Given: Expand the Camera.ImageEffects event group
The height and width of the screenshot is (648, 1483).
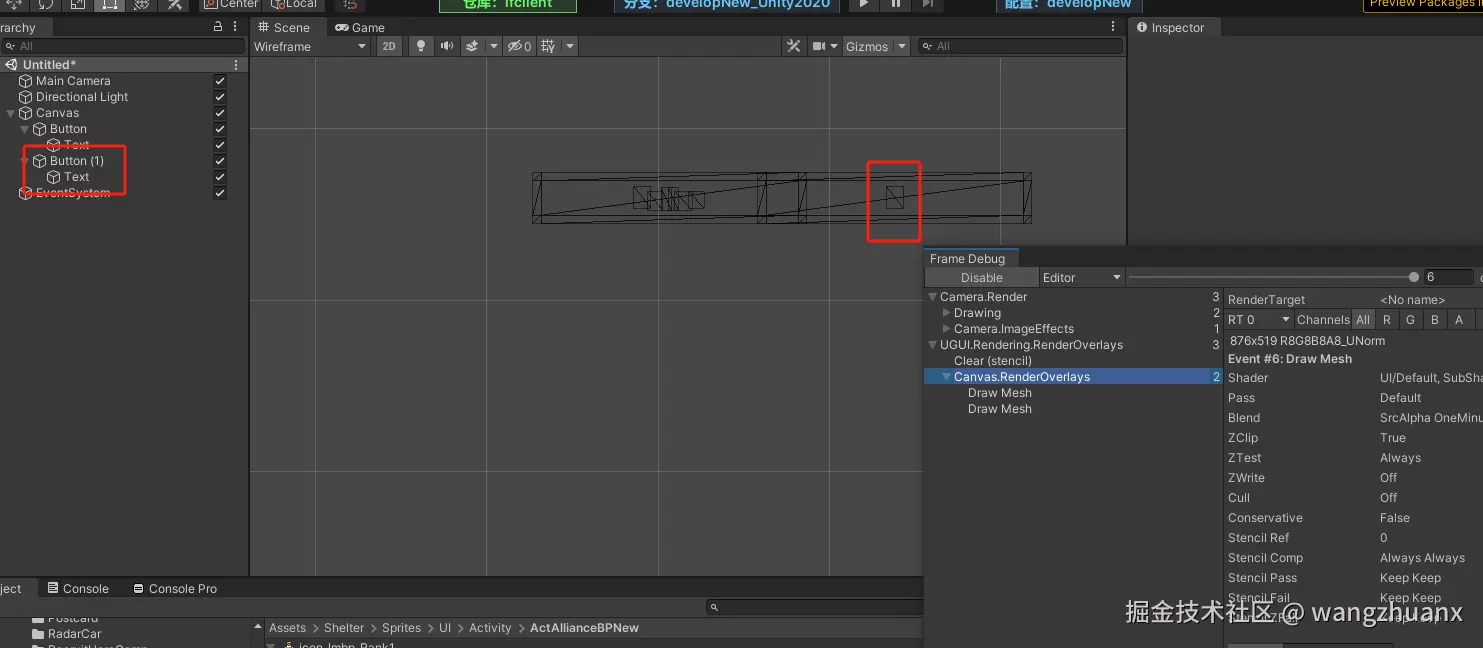Looking at the screenshot, I should pyautogui.click(x=947, y=329).
